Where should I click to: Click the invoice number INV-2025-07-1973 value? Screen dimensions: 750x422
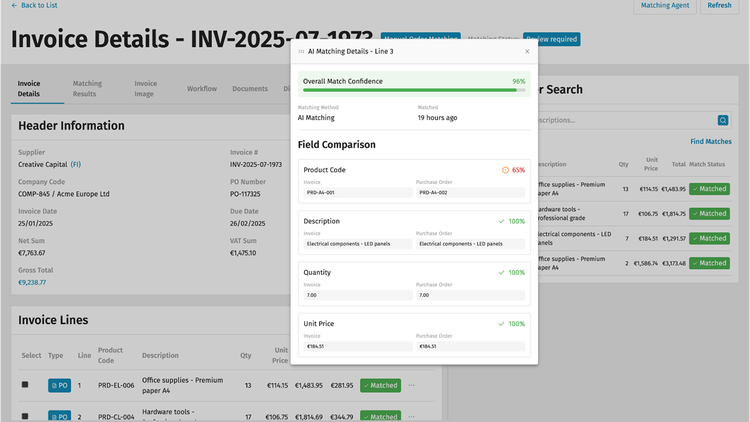tap(256, 165)
